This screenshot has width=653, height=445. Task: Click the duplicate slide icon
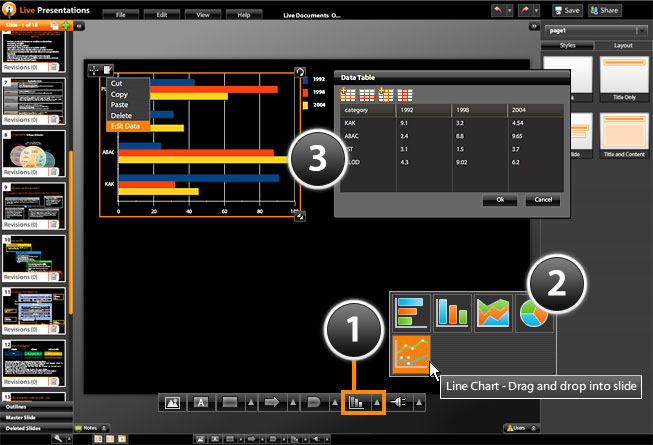pyautogui.click(x=55, y=25)
